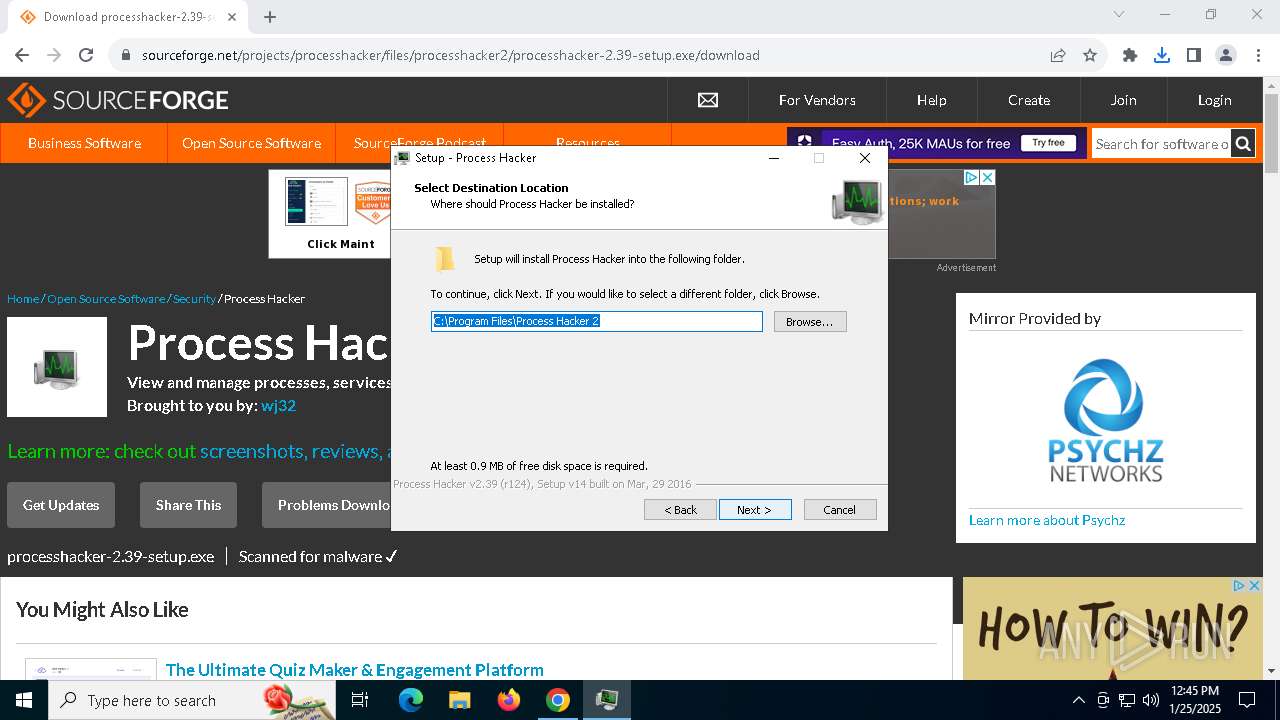Open the notification center icon
The image size is (1280, 720).
coord(1247,700)
